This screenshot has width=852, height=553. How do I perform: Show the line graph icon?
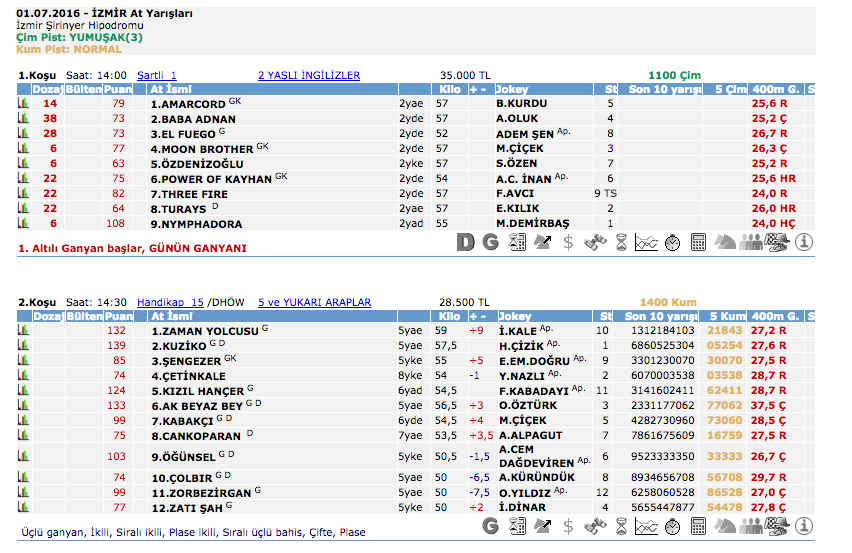click(646, 242)
